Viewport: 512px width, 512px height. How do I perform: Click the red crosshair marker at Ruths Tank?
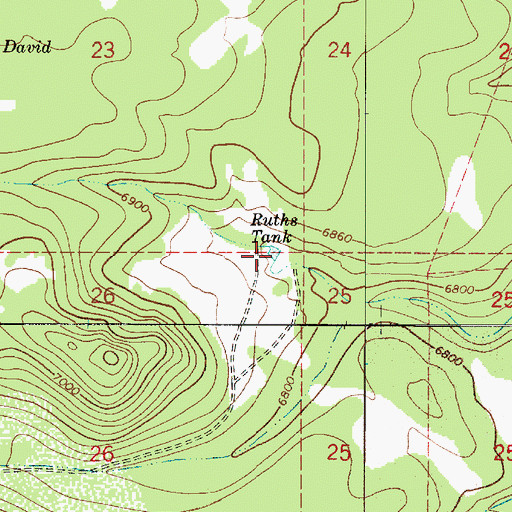point(256,256)
